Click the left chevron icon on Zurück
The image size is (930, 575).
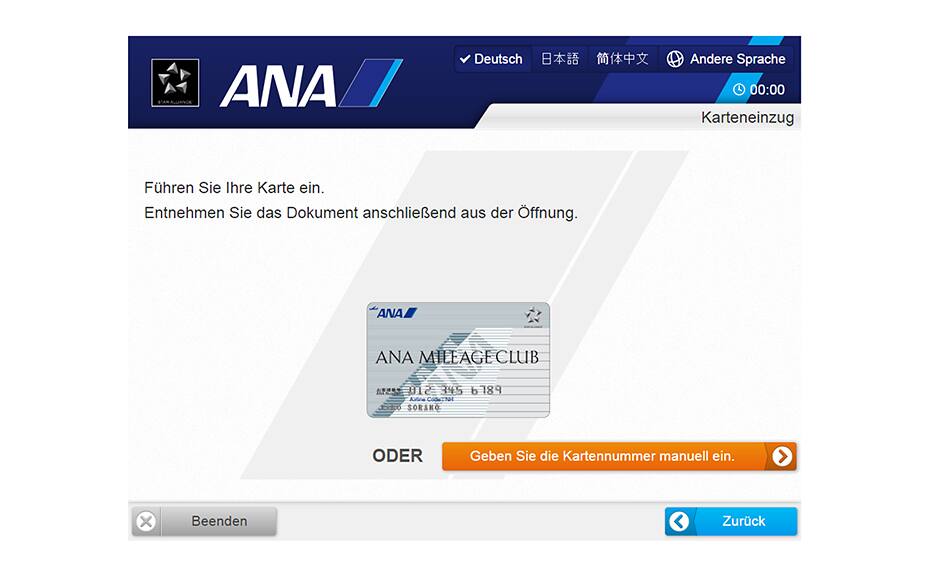[x=679, y=522]
